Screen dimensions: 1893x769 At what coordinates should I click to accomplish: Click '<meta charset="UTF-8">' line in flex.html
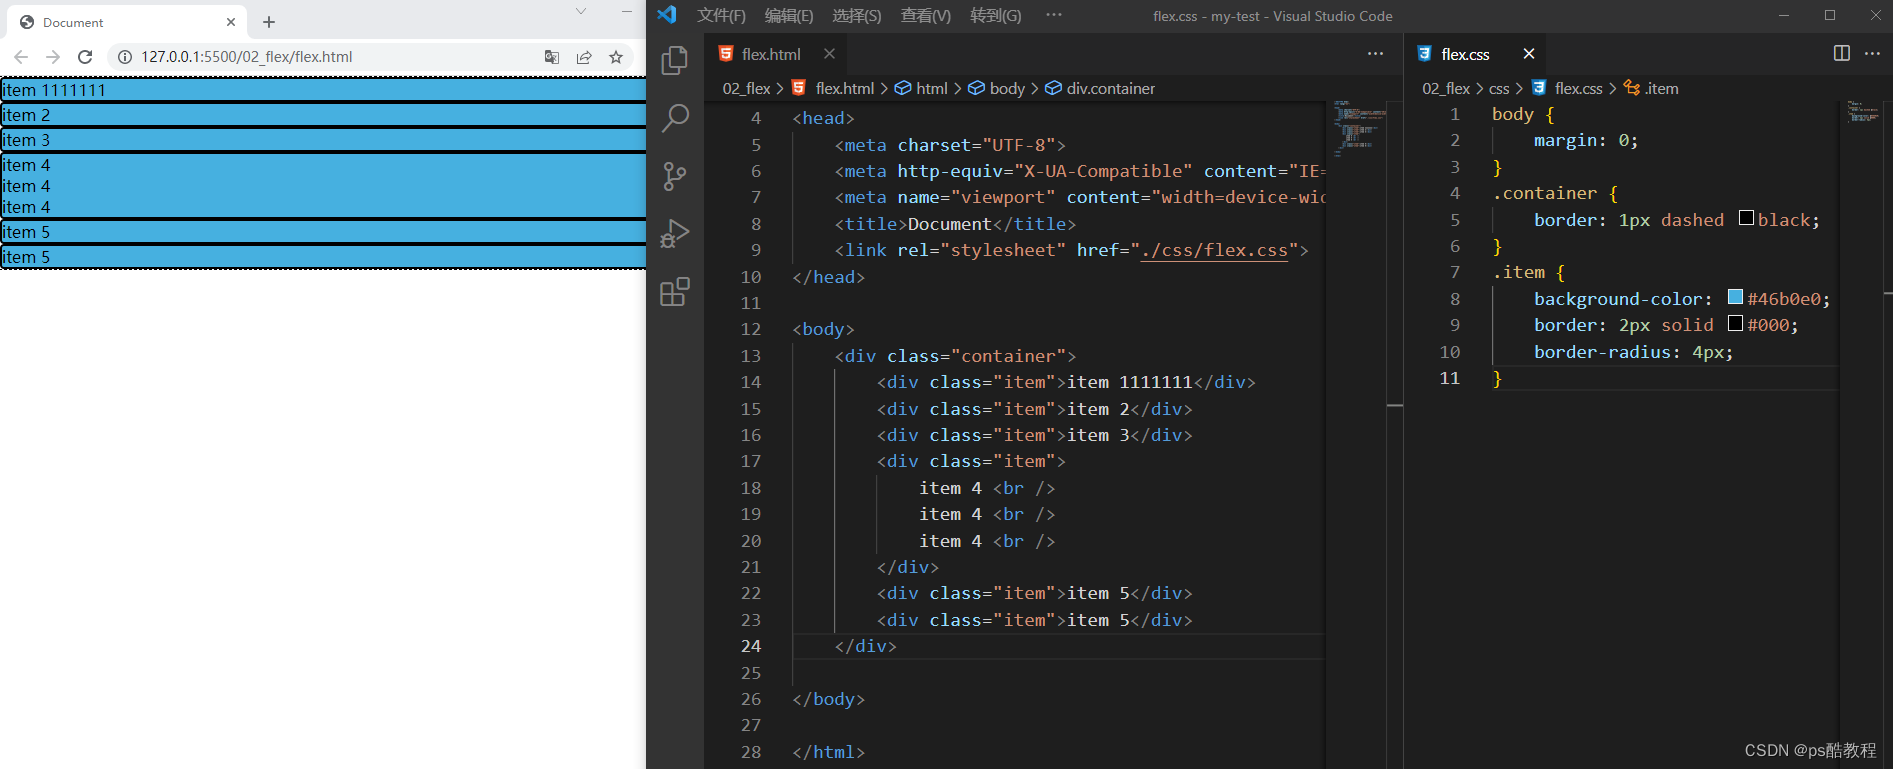(950, 145)
